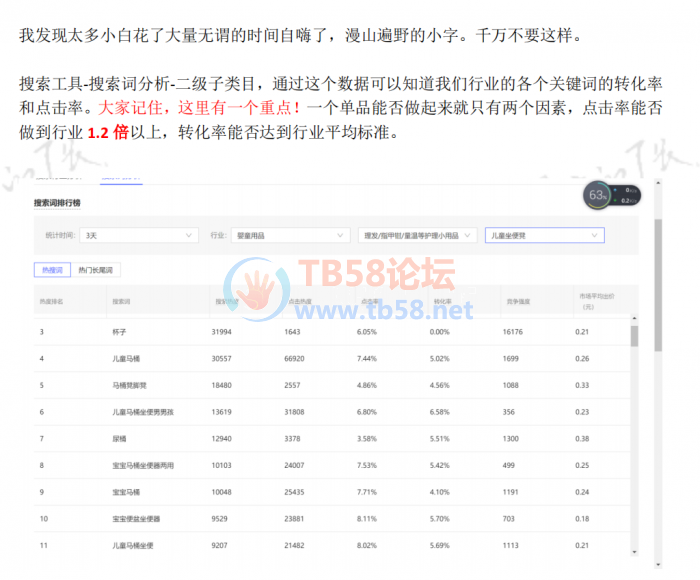Click the bold red 1.2 倍 text
The height and width of the screenshot is (580, 700).
pos(108,132)
